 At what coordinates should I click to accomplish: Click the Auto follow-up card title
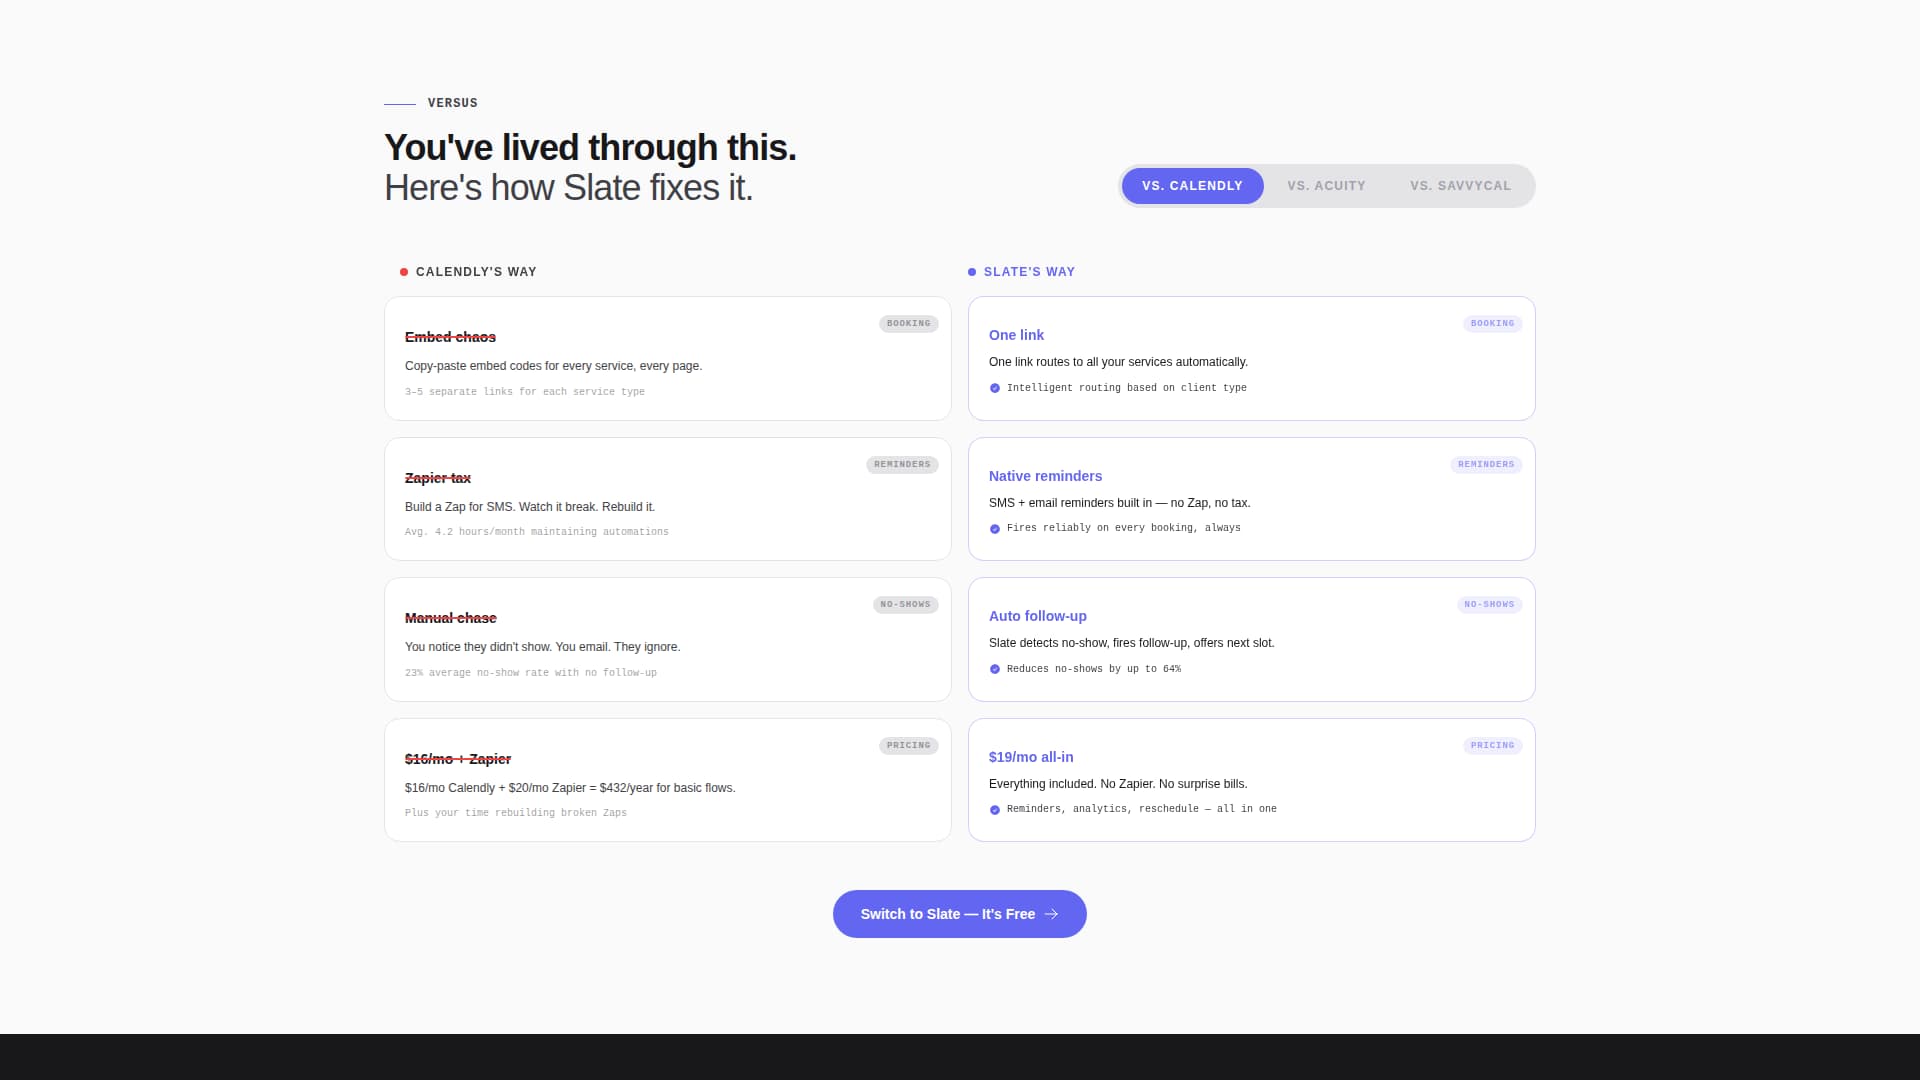(1037, 616)
